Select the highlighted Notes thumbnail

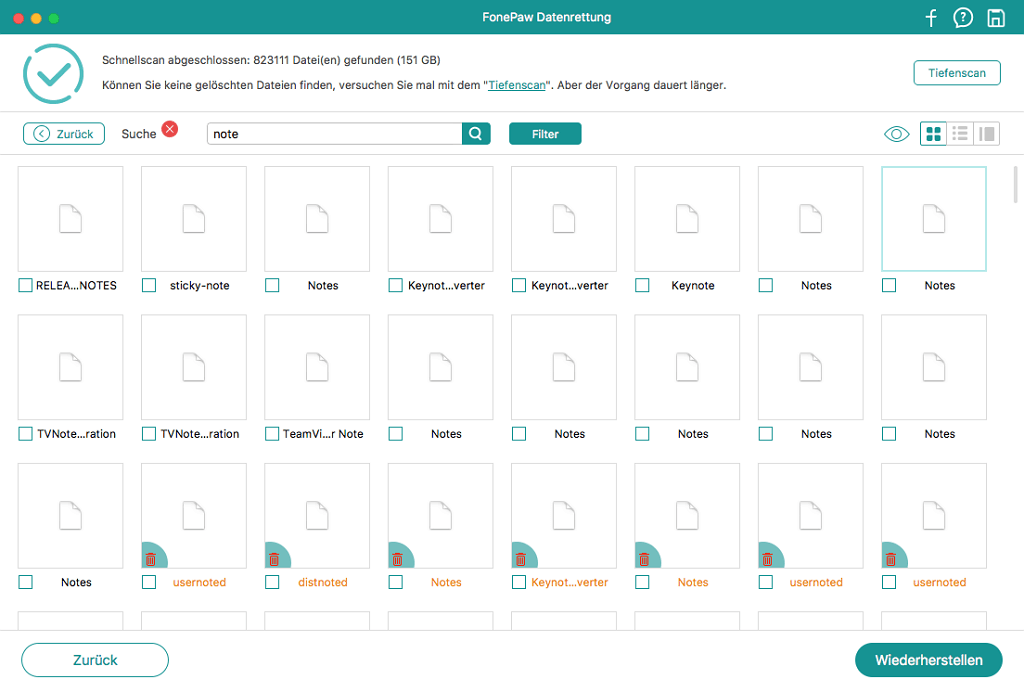934,219
